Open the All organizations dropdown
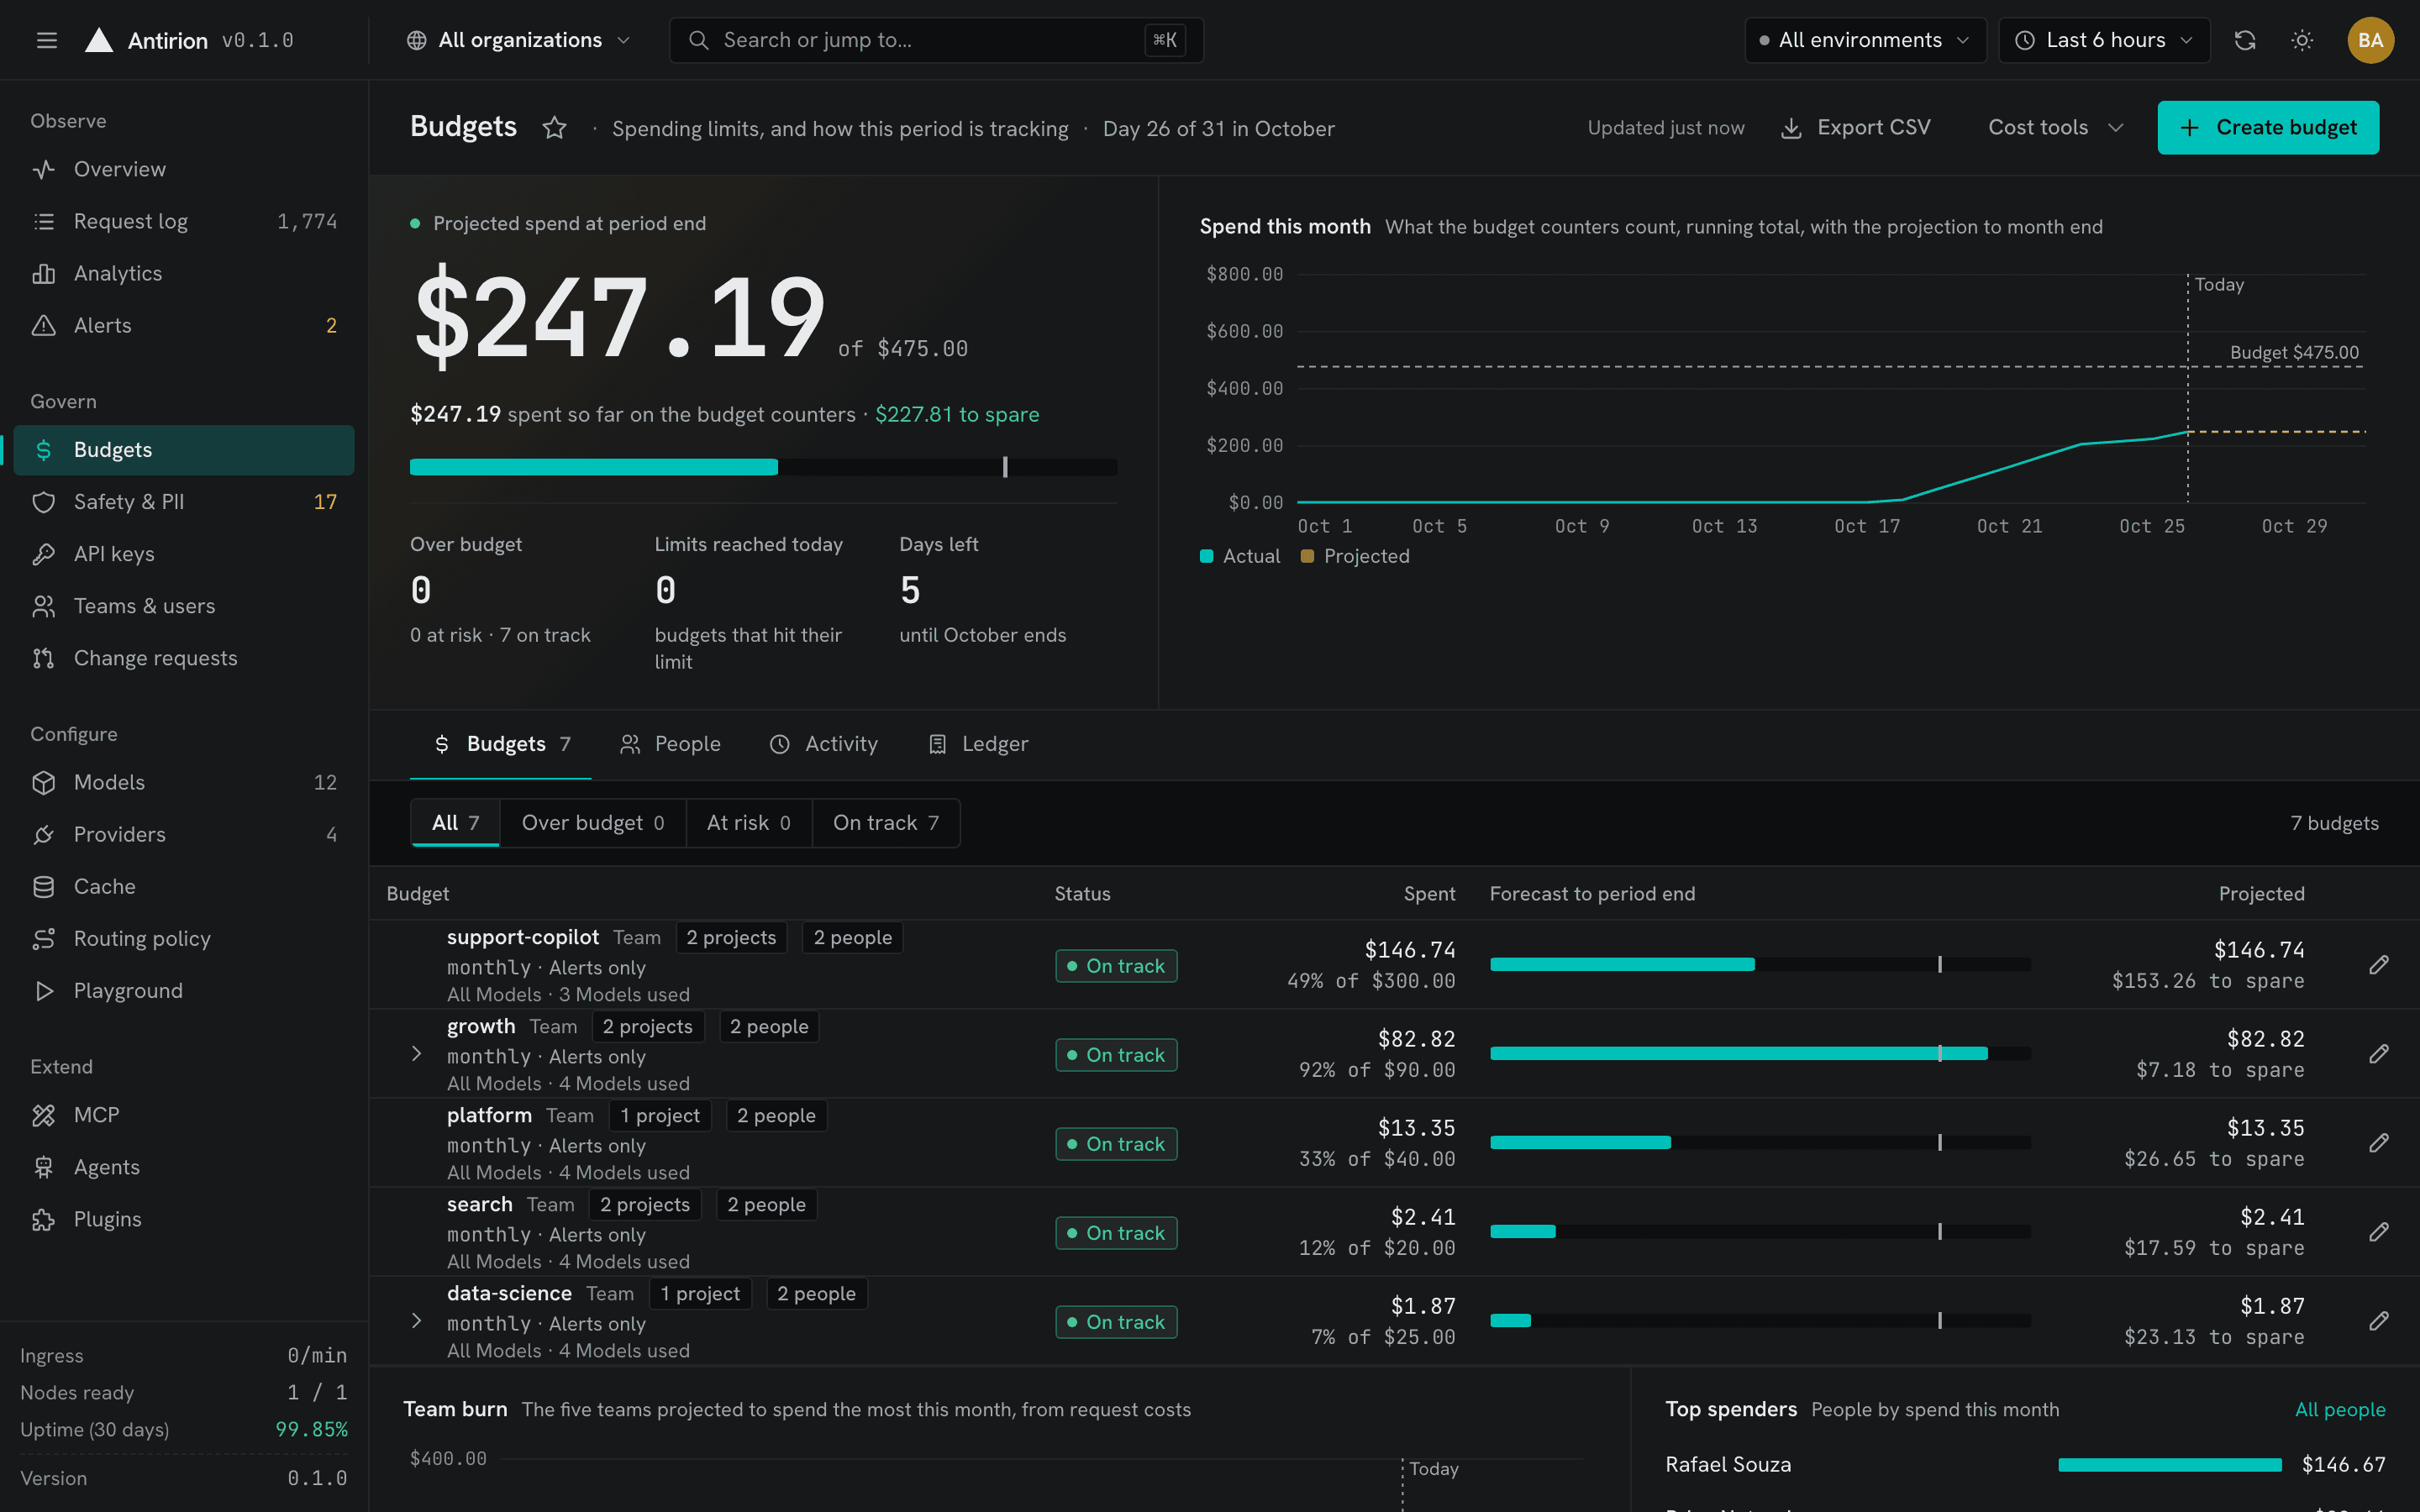Viewport: 2420px width, 1512px height. [518, 40]
